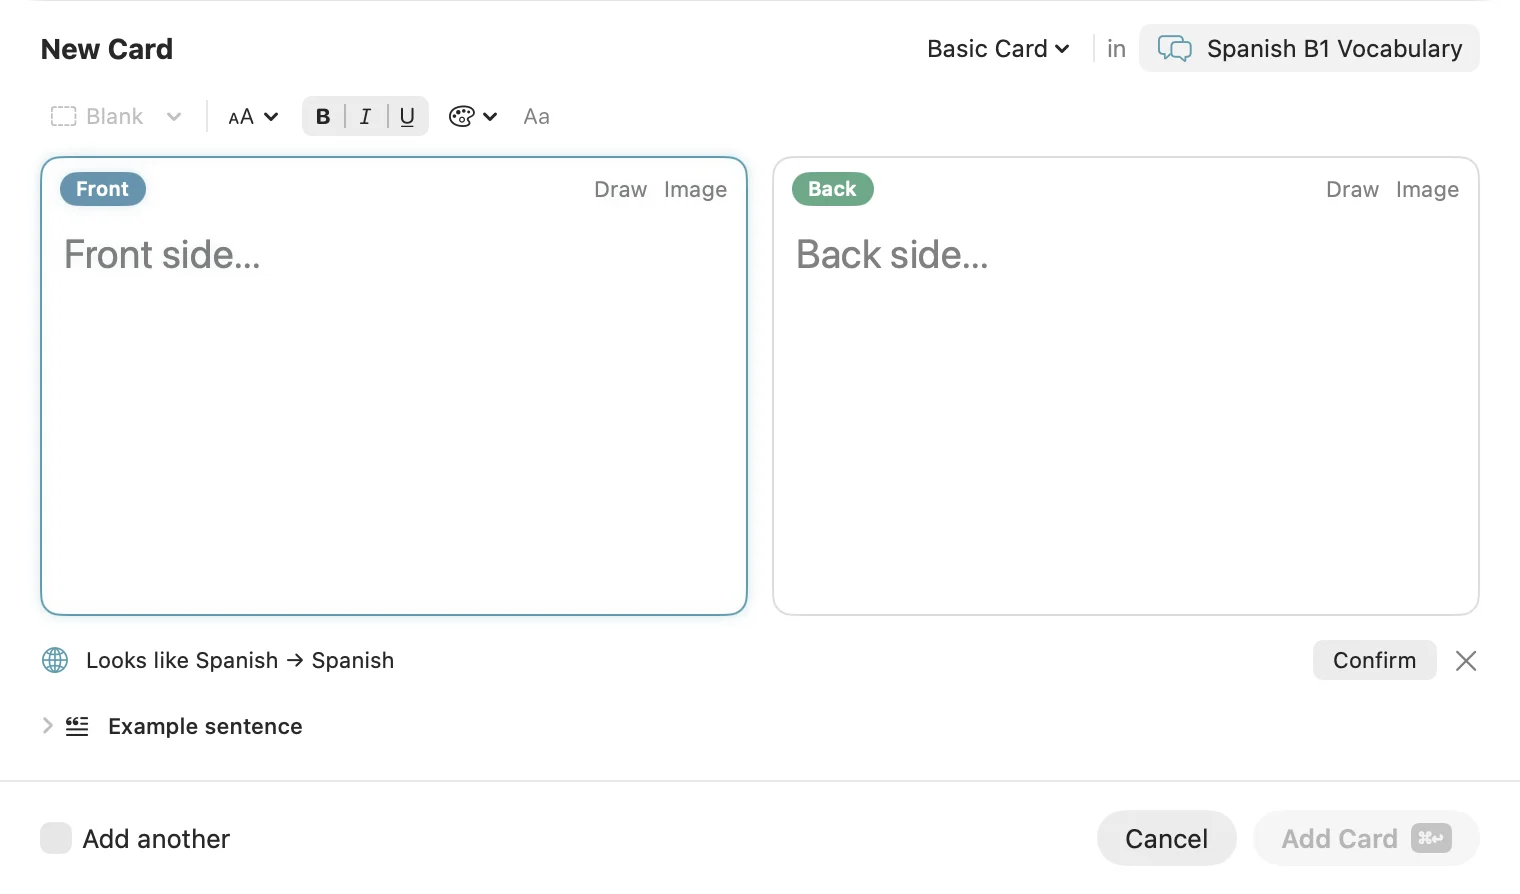
Task: Click the Aa font style button
Action: 536,116
